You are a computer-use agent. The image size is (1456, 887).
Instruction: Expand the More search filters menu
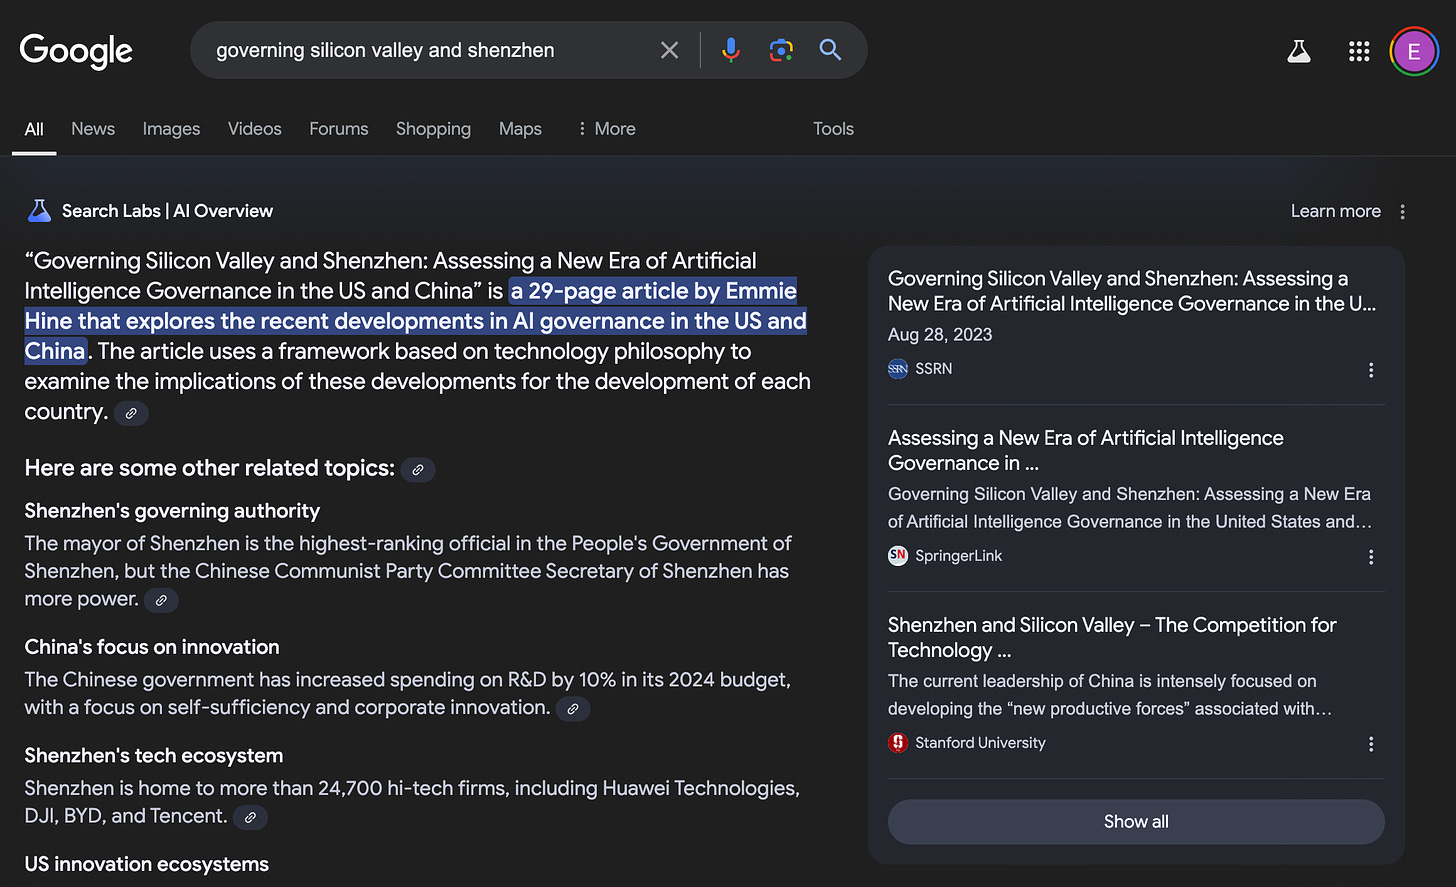click(x=606, y=129)
